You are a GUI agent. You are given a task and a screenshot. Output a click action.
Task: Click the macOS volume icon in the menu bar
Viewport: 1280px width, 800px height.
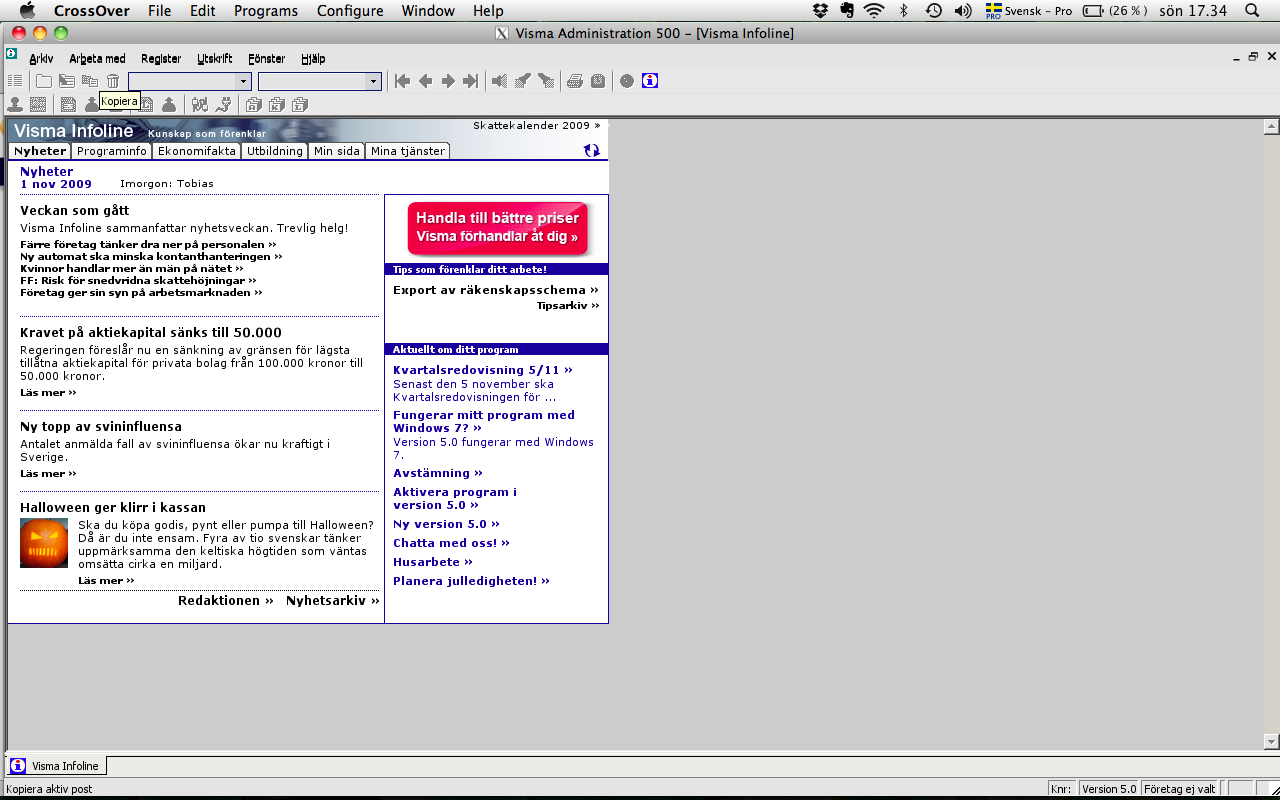pos(961,11)
